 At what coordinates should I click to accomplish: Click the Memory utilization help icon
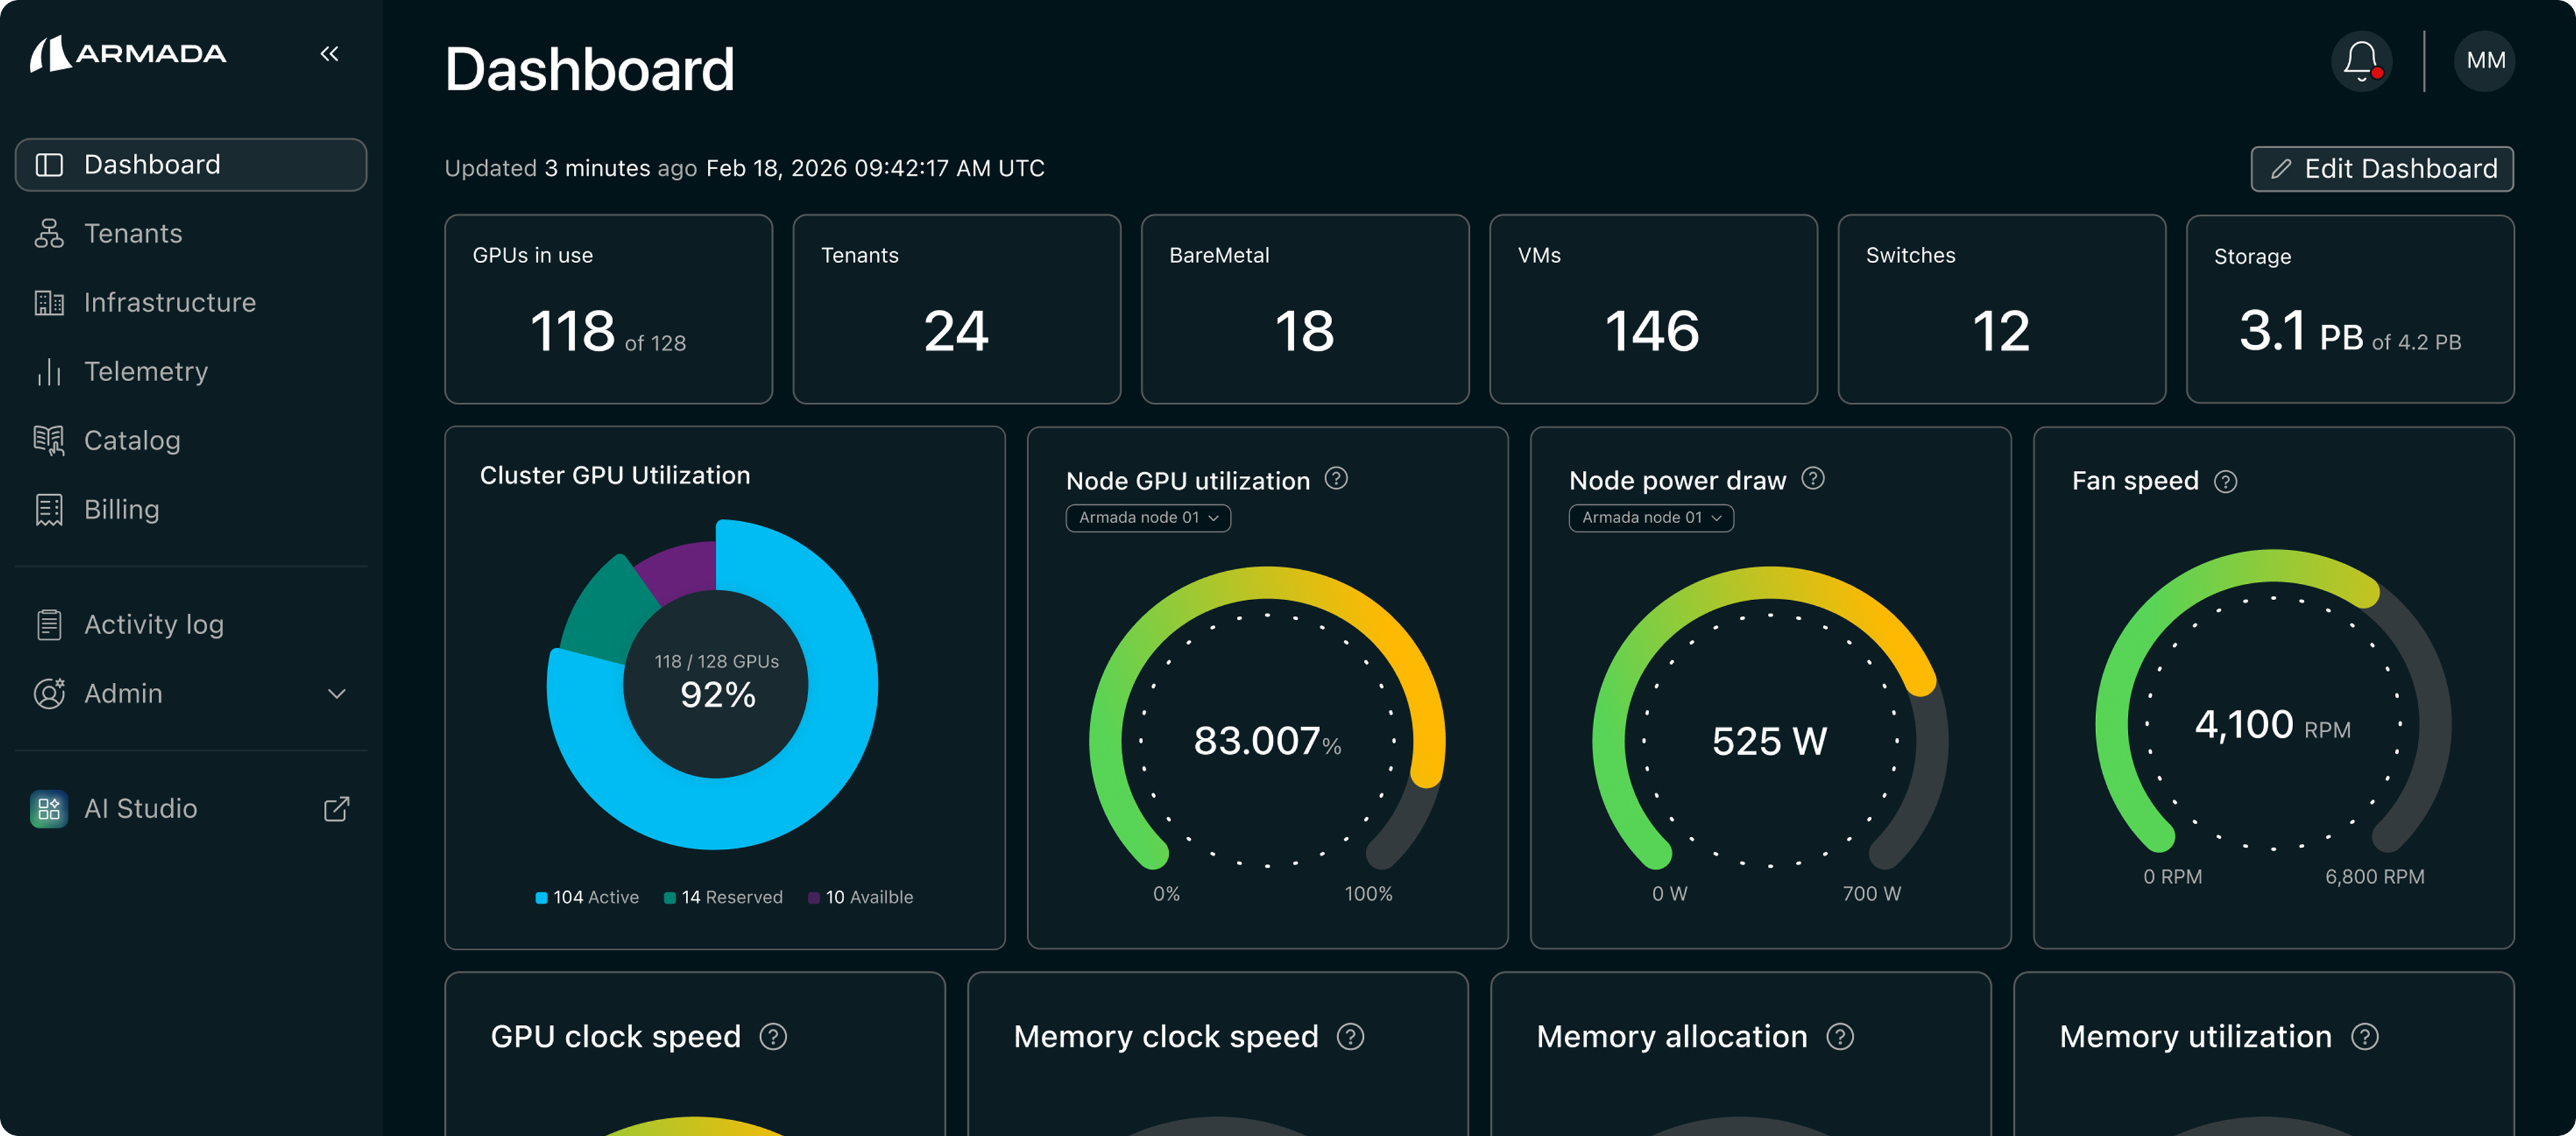[x=2364, y=1037]
